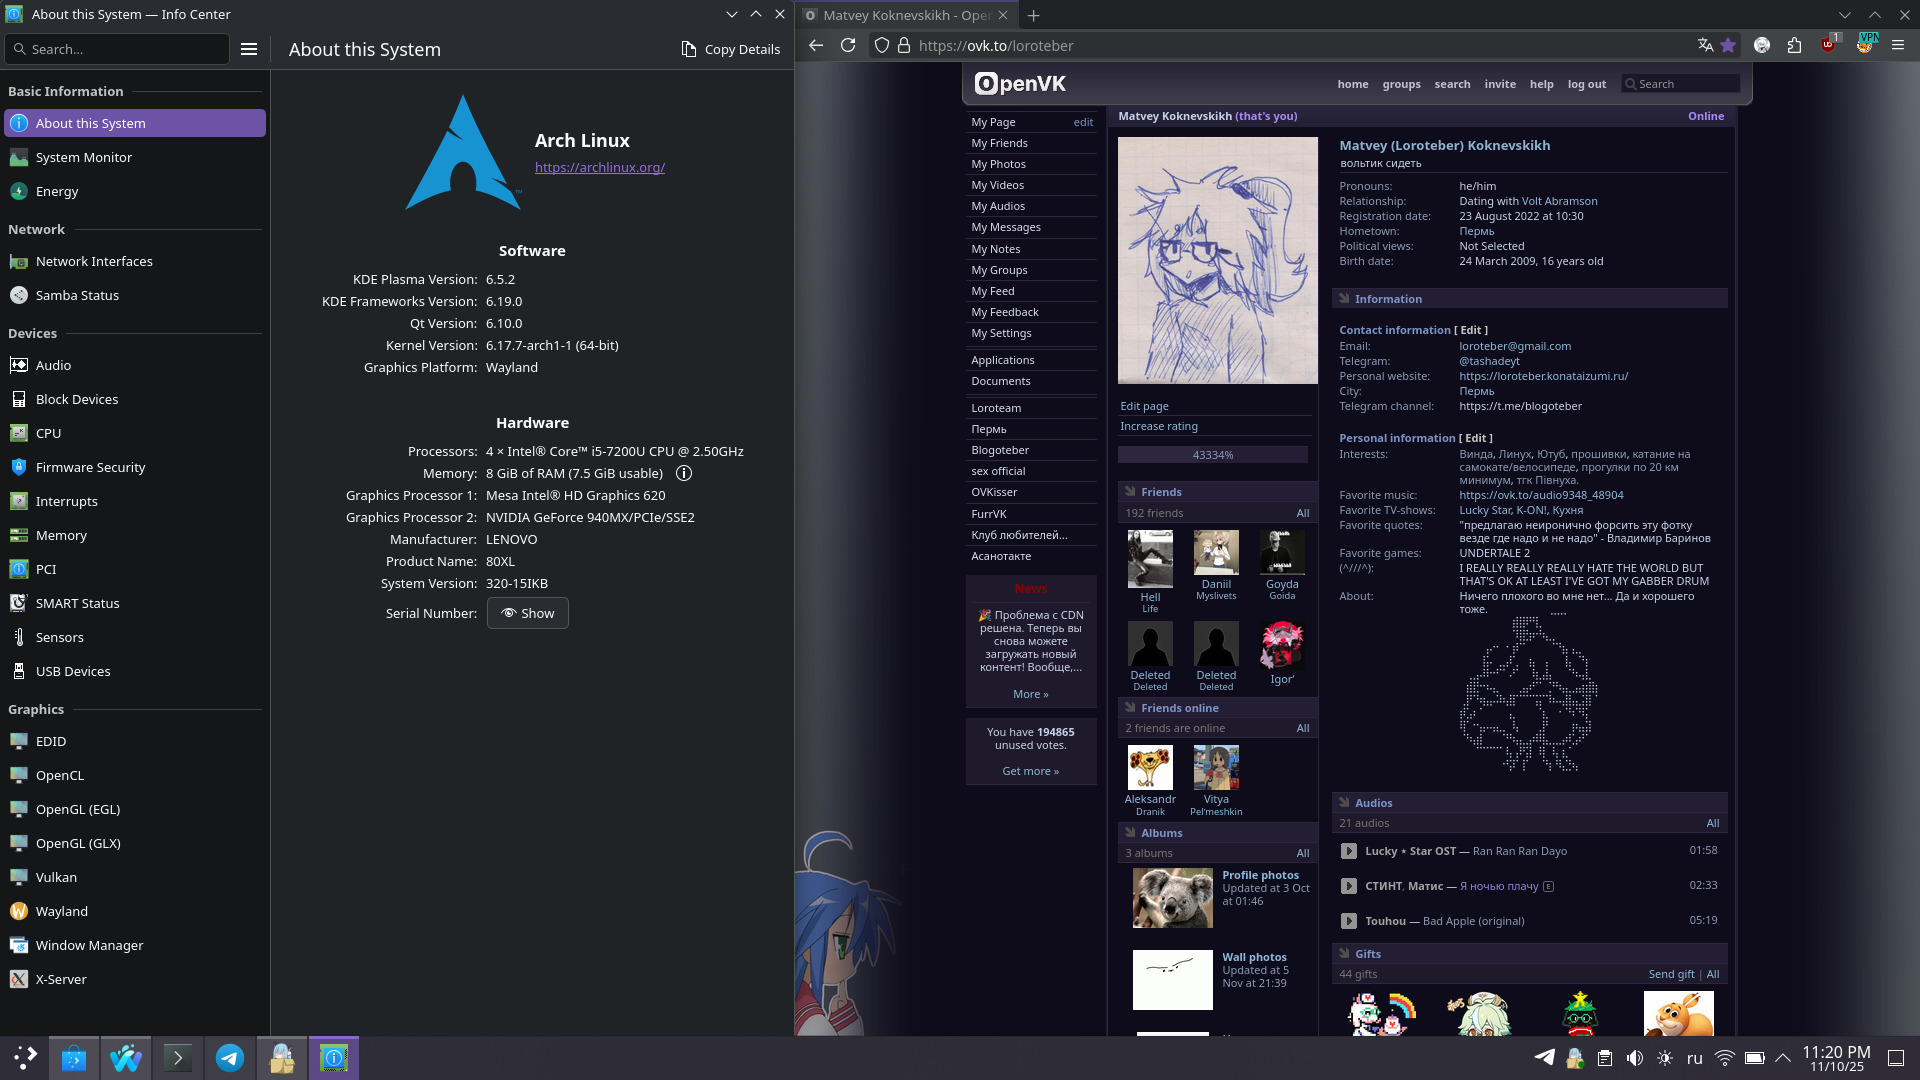Collapse the Information section header
The width and height of the screenshot is (1920, 1080).
[x=1387, y=299]
